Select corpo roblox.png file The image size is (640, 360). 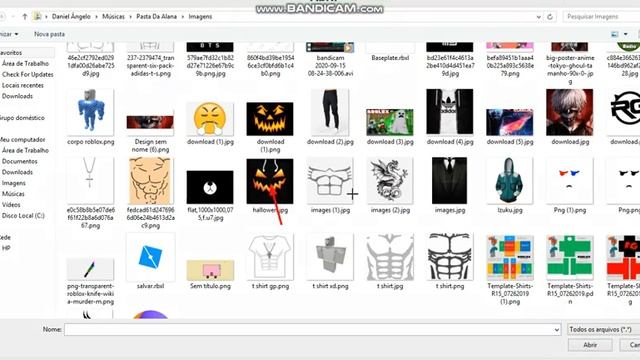coord(90,117)
